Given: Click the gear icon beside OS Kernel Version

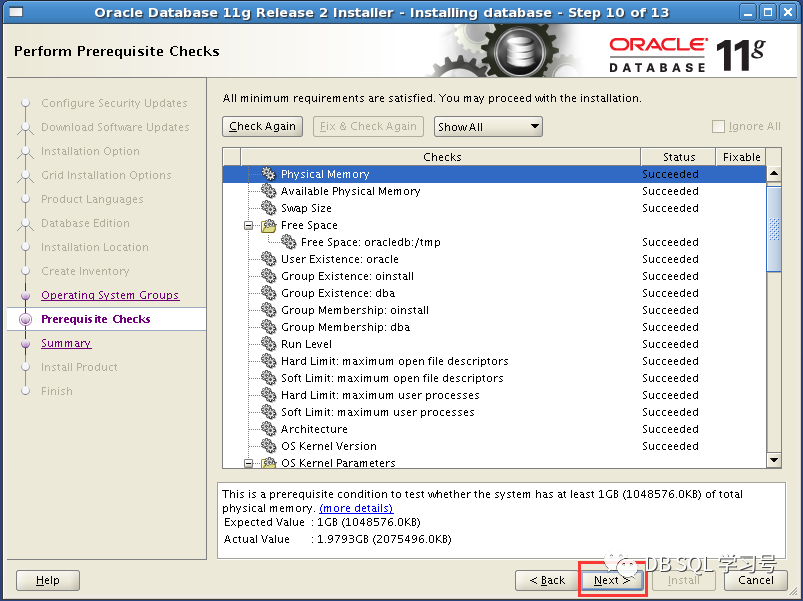Looking at the screenshot, I should [268, 445].
